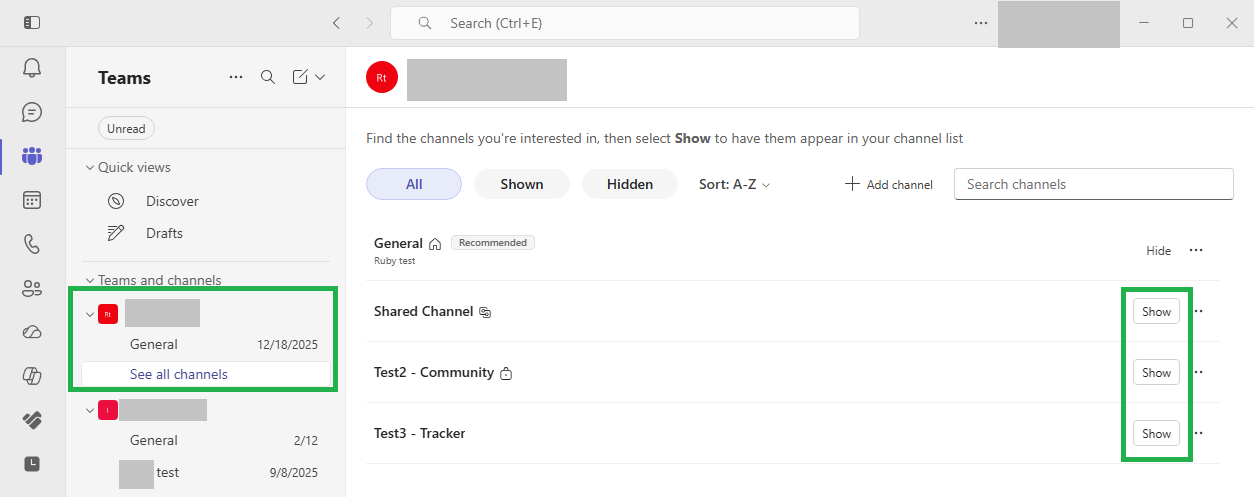Open the Calls phone icon

(x=32, y=244)
